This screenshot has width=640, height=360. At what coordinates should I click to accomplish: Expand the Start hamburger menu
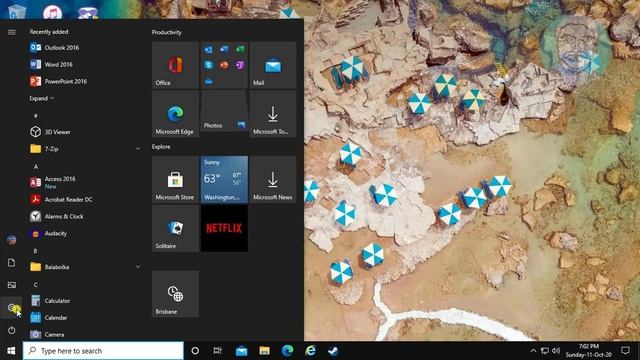(x=11, y=32)
